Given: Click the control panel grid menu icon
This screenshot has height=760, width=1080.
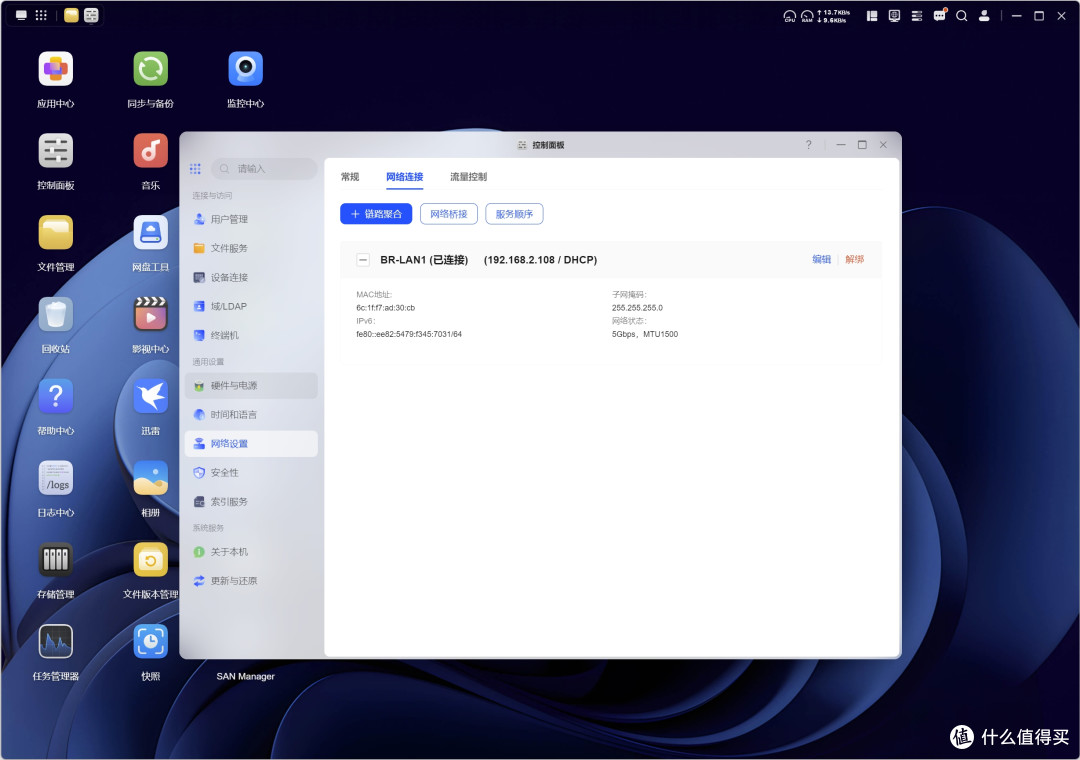Looking at the screenshot, I should click(196, 169).
